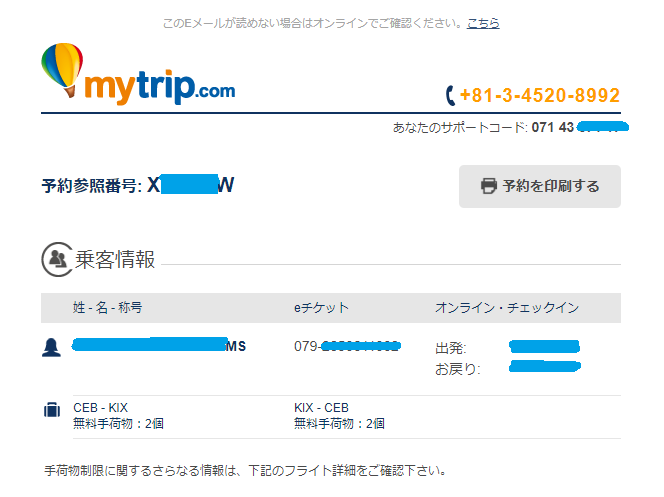The height and width of the screenshot is (497, 664).
Task: Click the mytrip.com balloon logo
Action: pos(138,74)
